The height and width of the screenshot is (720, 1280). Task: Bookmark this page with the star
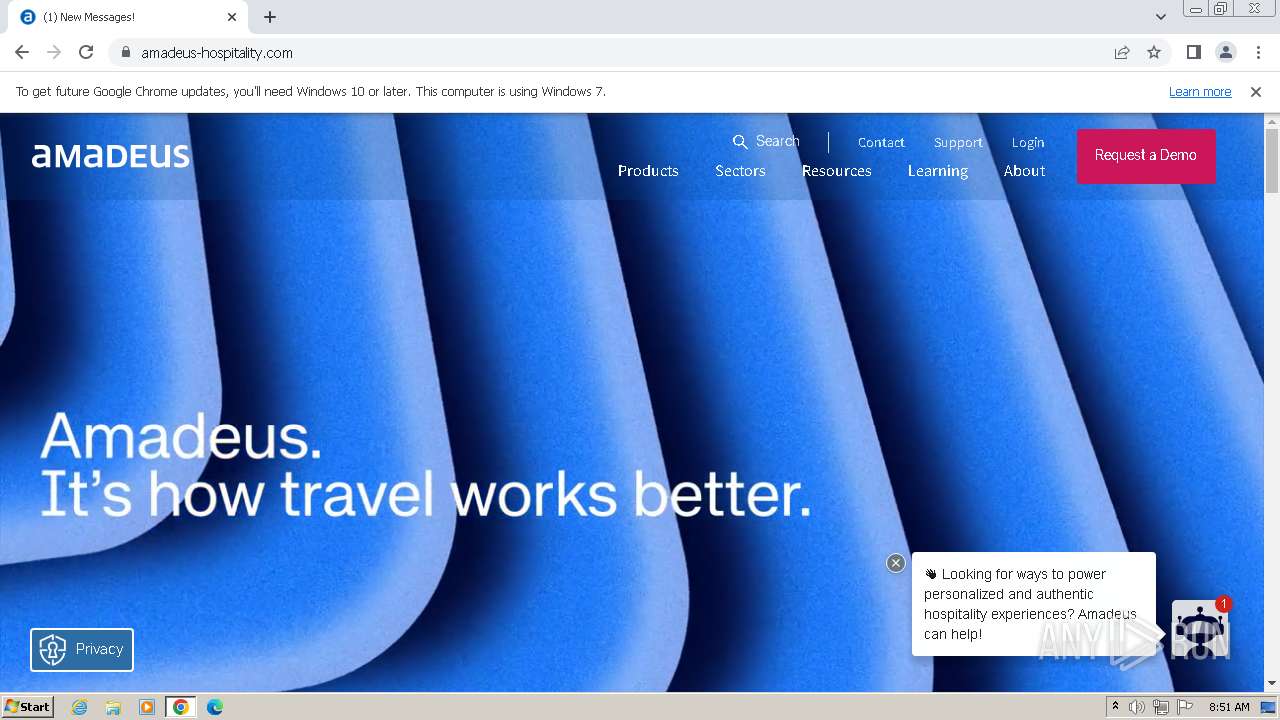1154,52
